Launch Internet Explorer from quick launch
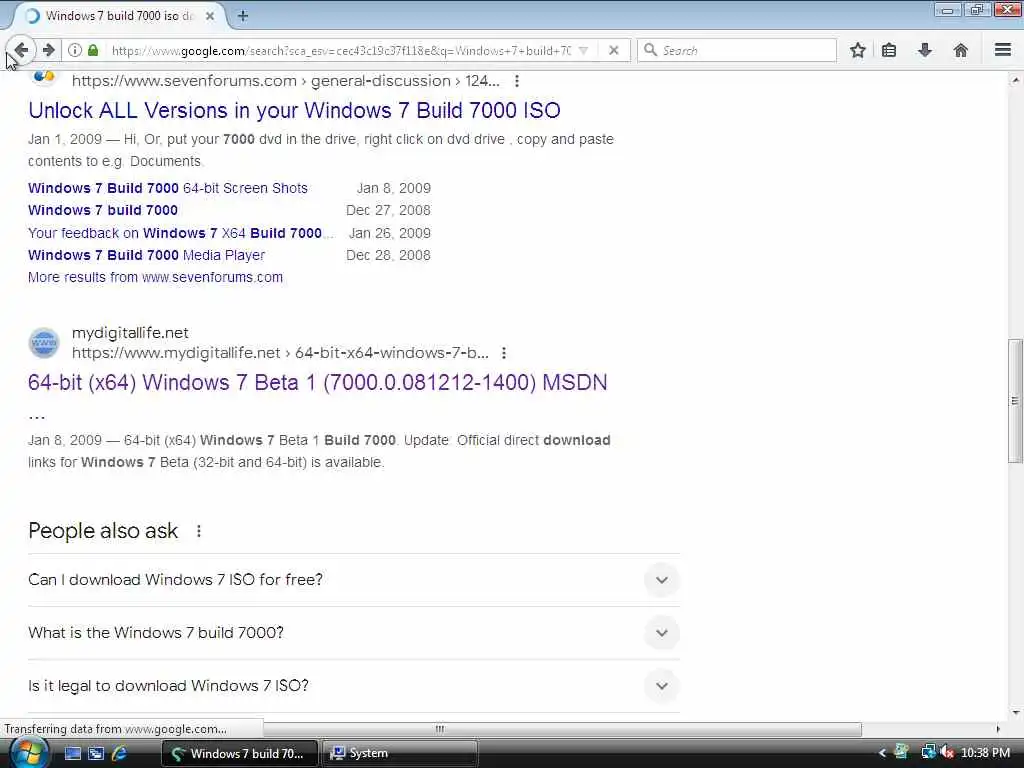The width and height of the screenshot is (1024, 768). tap(120, 753)
